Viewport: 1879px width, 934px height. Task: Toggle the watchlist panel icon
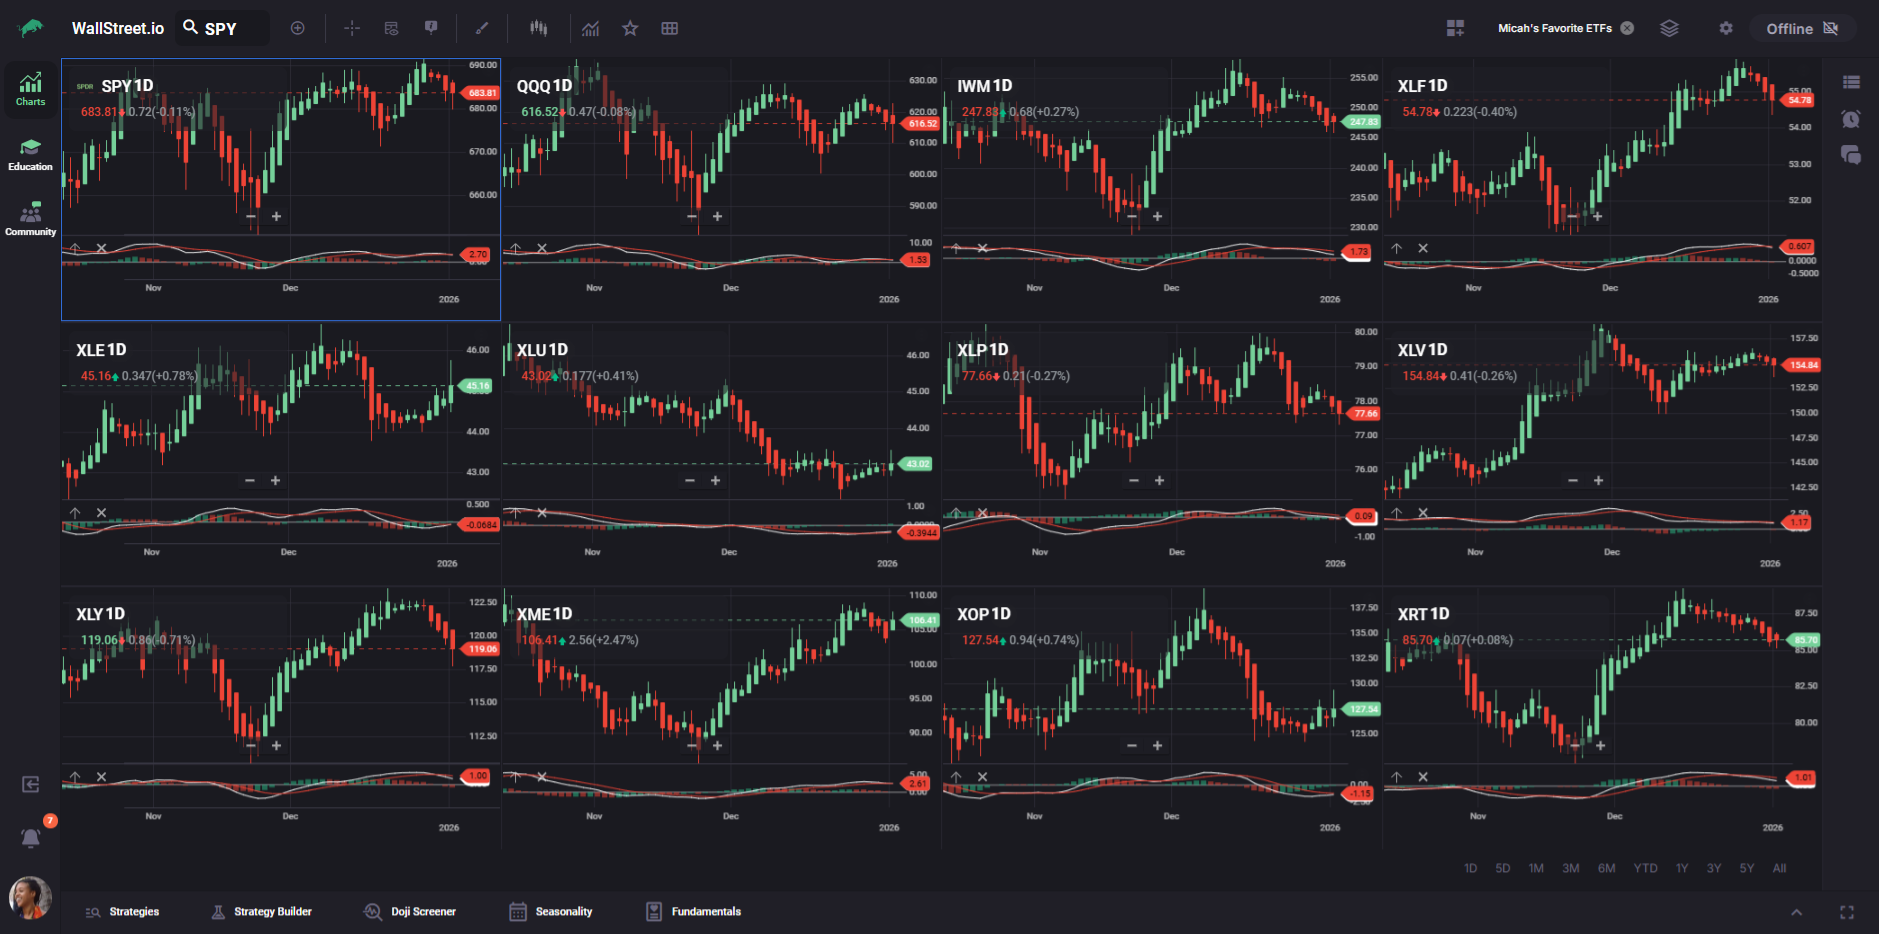tap(1851, 82)
